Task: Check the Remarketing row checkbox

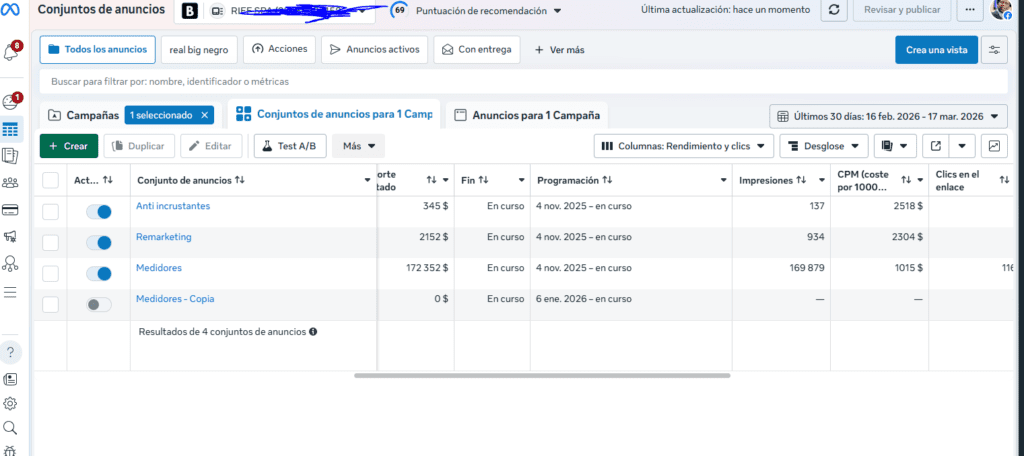Action: 50,243
